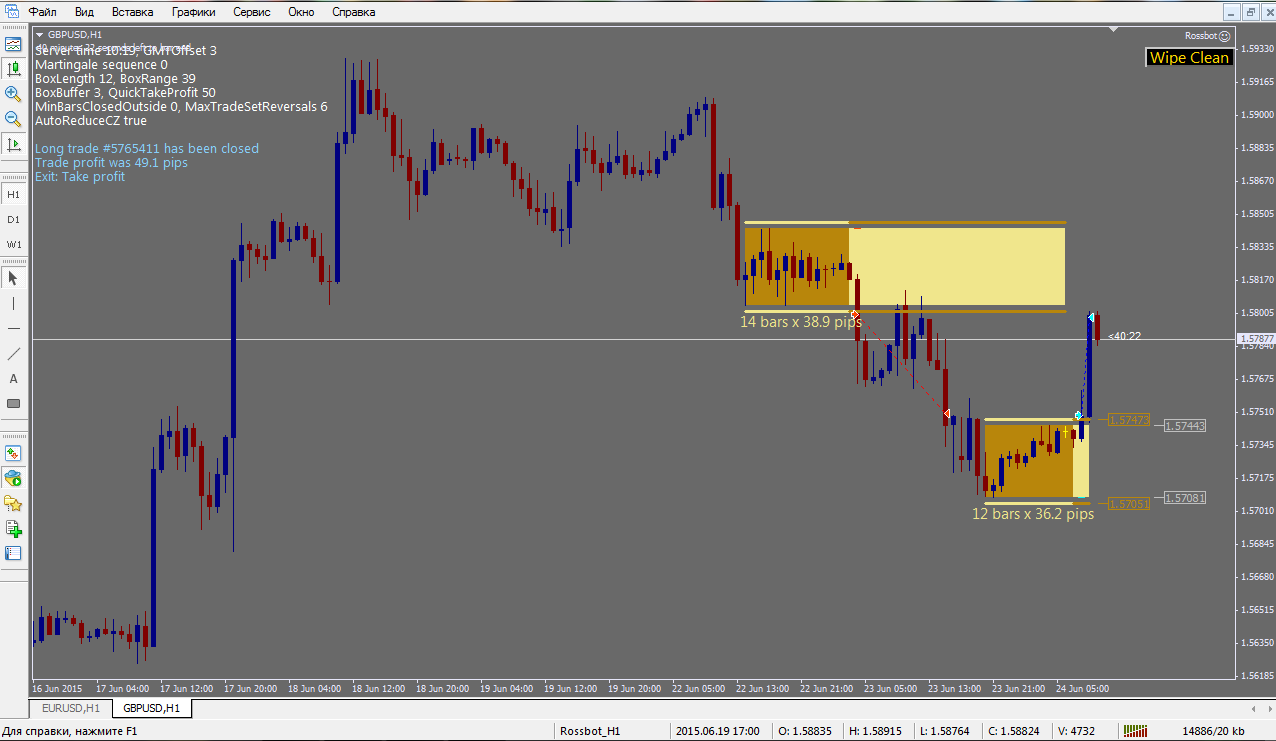Open the Файл menu

(42, 12)
